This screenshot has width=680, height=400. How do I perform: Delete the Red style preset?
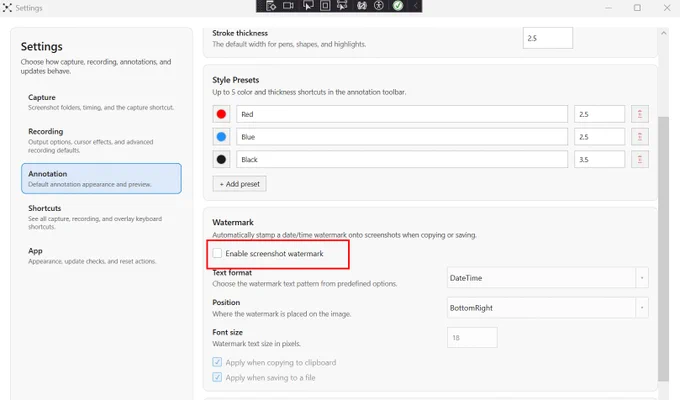[x=640, y=114]
